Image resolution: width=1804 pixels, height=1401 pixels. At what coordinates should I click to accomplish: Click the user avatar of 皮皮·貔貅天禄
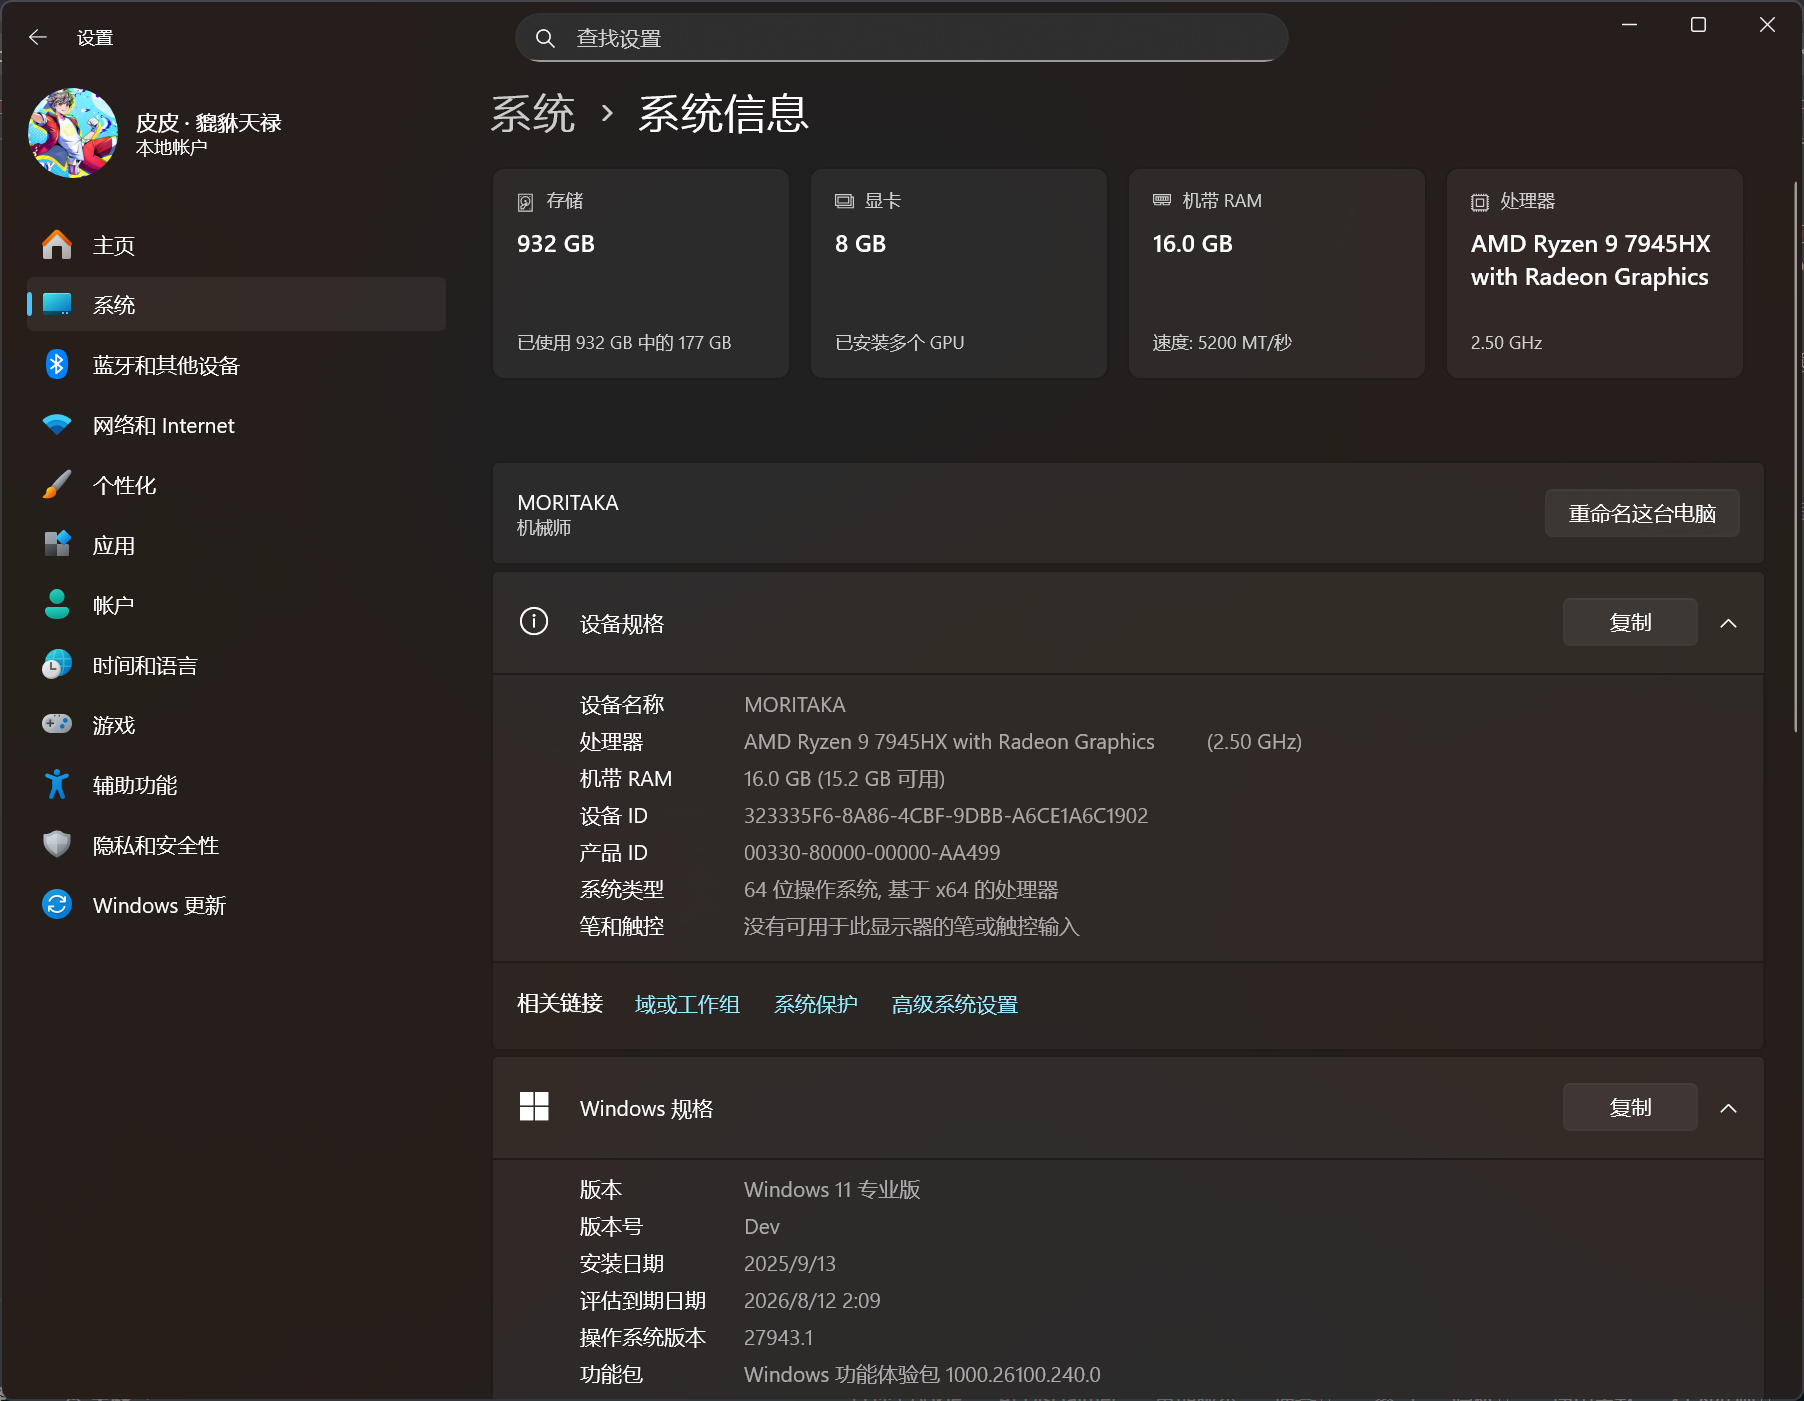pyautogui.click(x=72, y=133)
